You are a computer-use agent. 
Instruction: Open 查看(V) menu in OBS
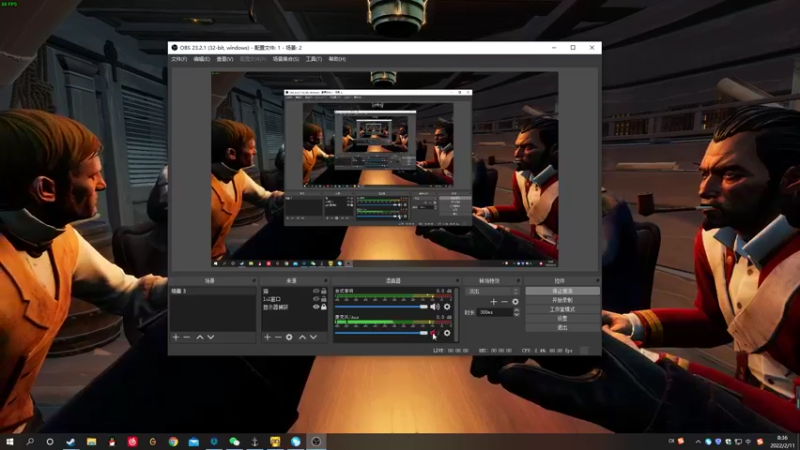[x=224, y=59]
